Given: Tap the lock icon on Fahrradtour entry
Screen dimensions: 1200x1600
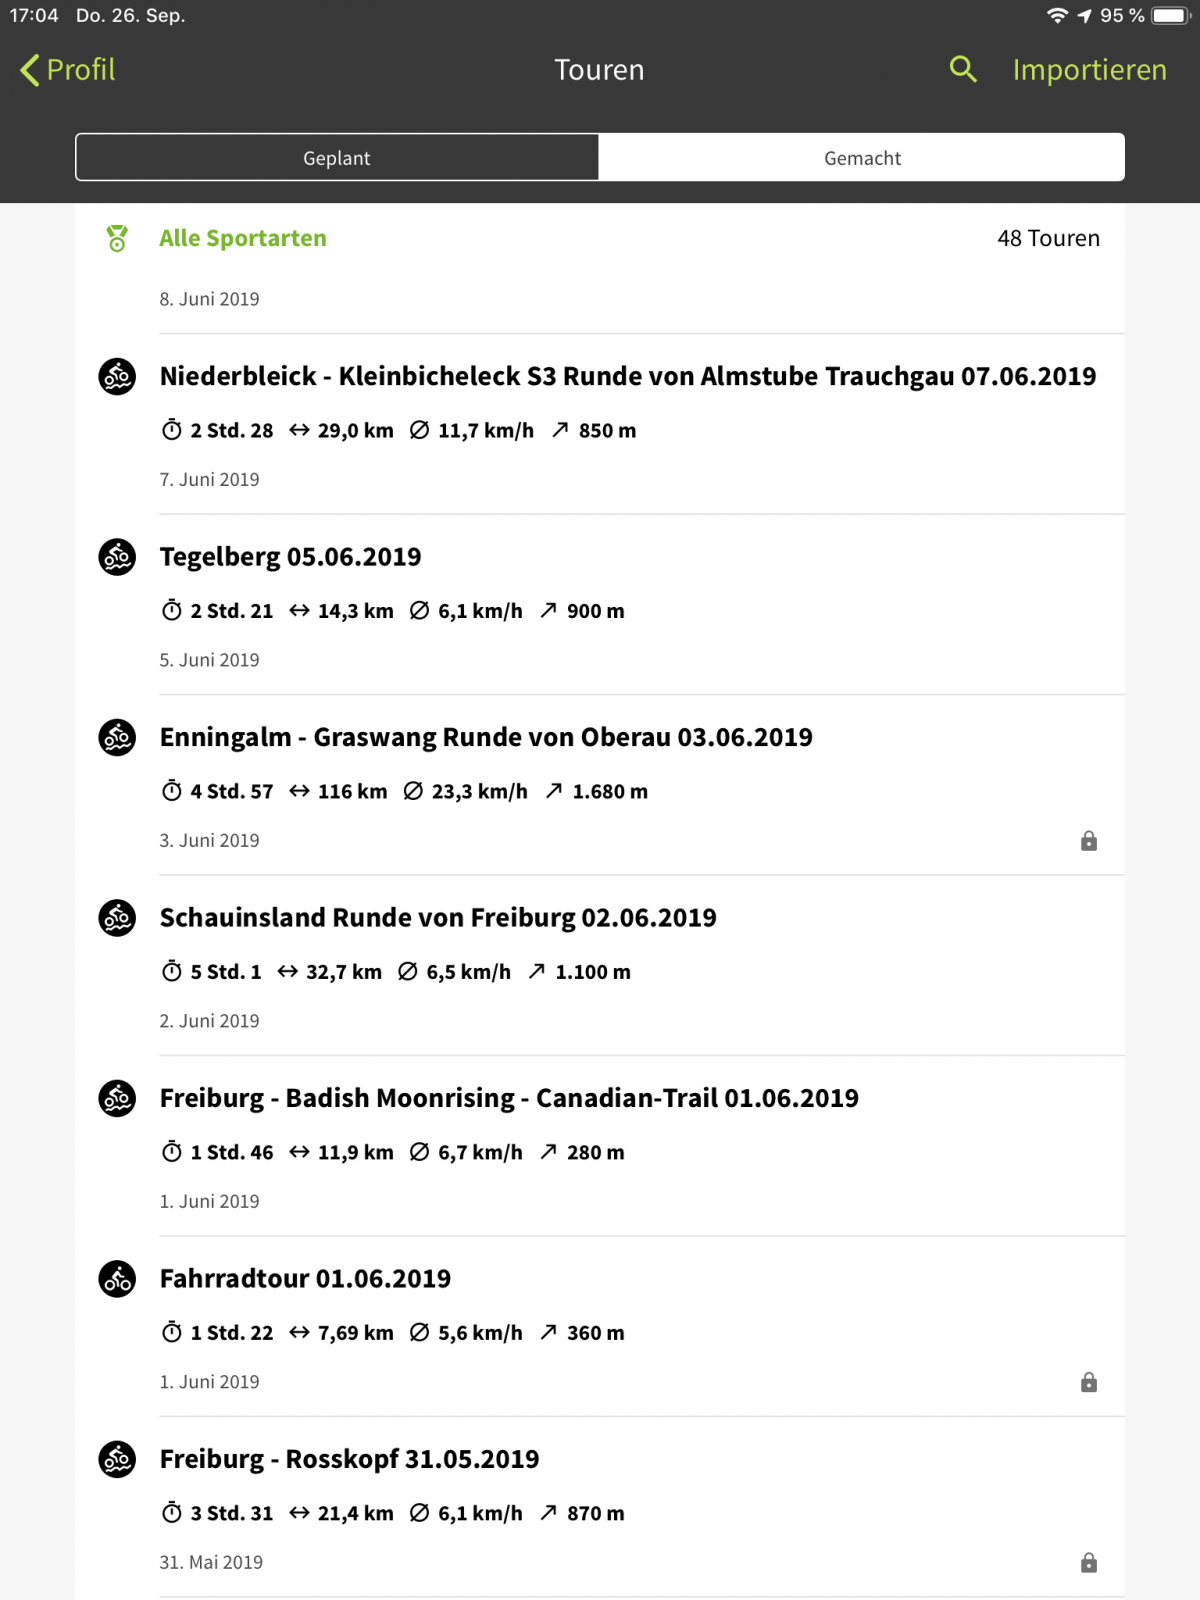Looking at the screenshot, I should pyautogui.click(x=1089, y=1382).
